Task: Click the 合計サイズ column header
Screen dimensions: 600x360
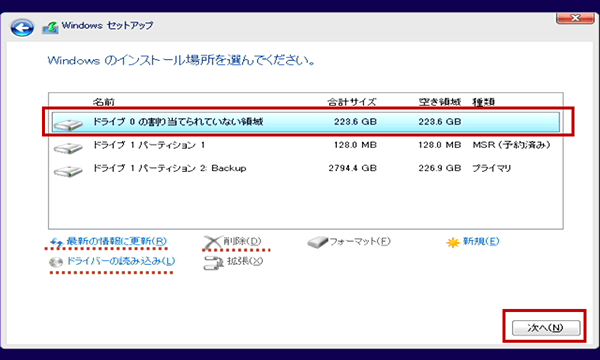Action: [x=352, y=102]
